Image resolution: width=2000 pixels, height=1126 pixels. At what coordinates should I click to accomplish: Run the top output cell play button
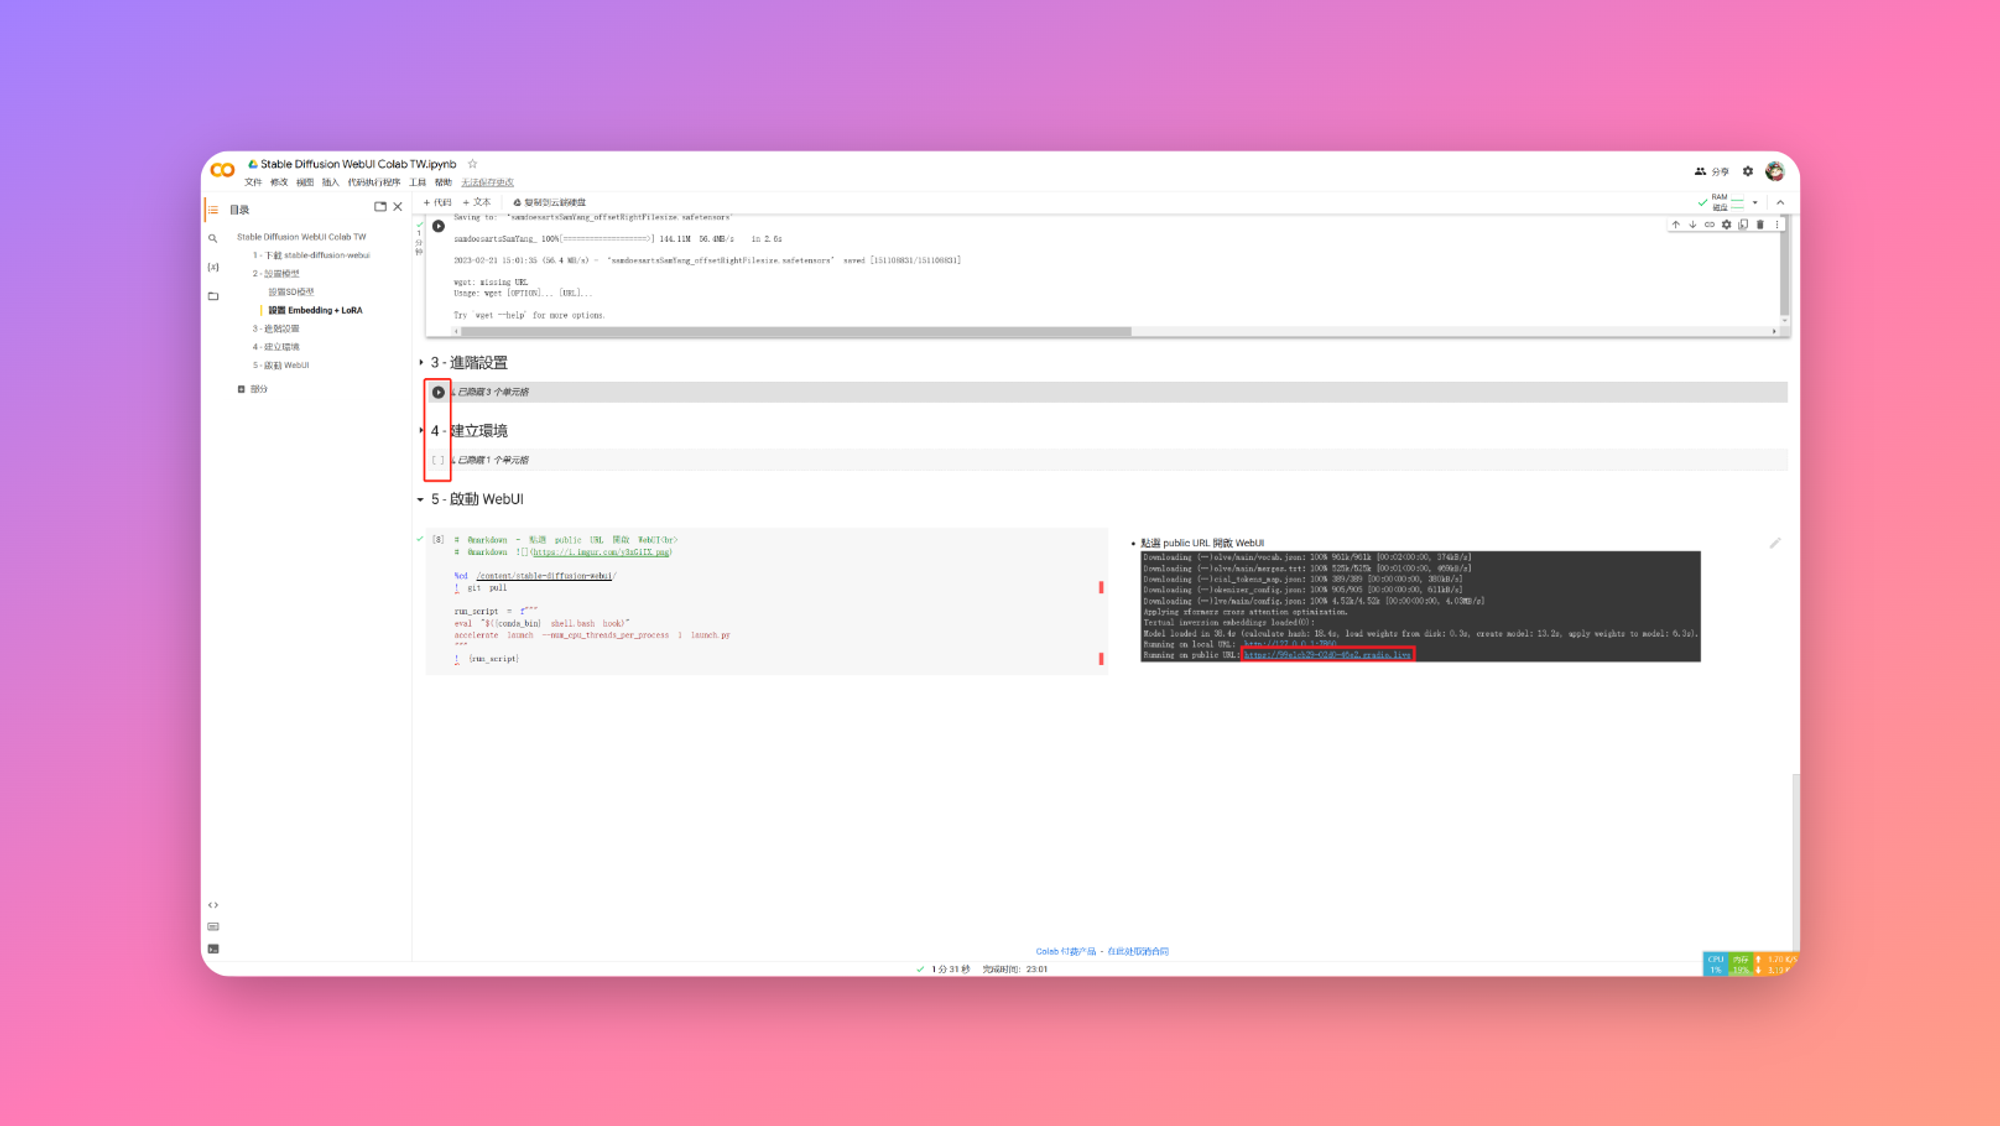[x=438, y=227]
